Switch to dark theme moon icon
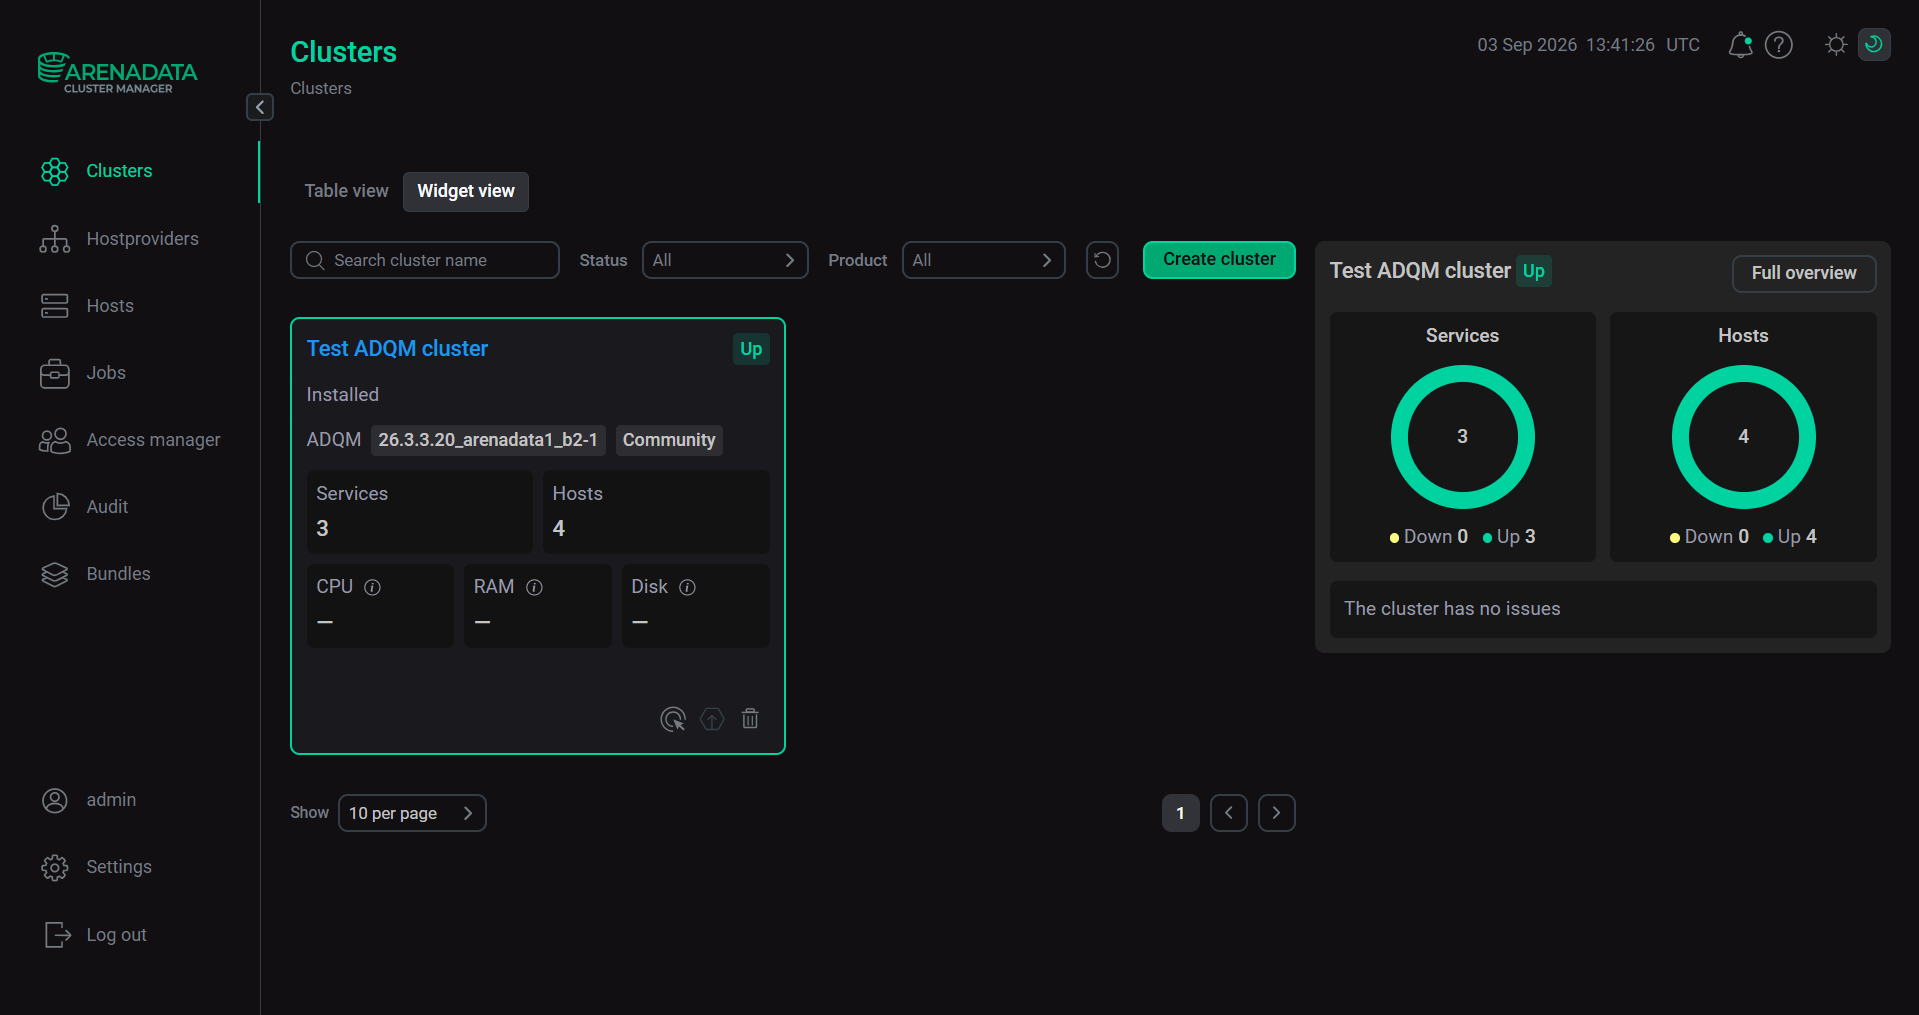 click(1874, 45)
